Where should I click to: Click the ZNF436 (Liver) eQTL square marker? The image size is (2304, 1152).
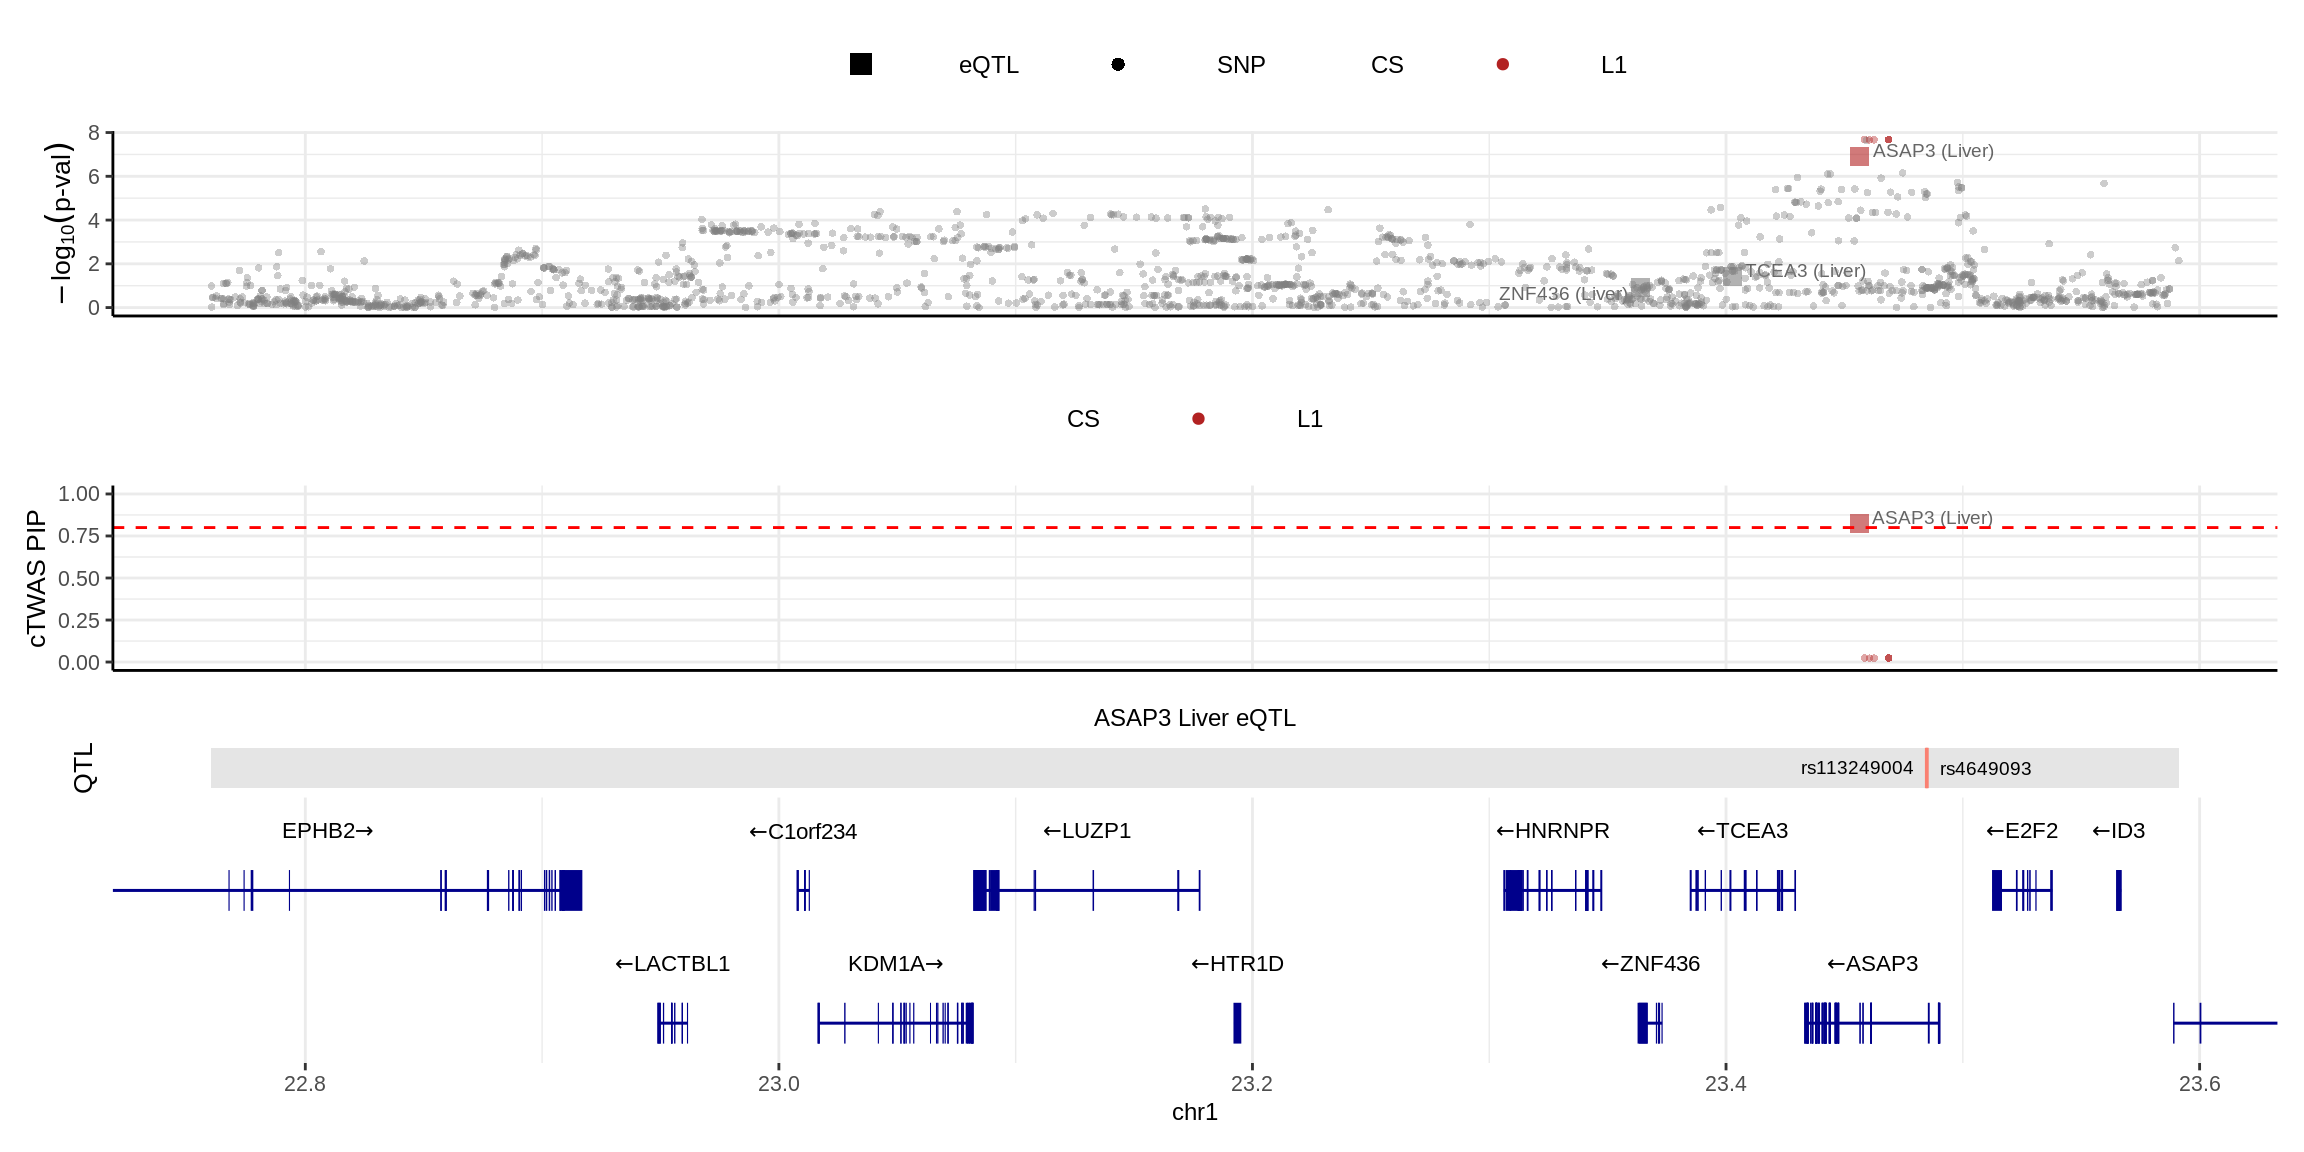coord(1640,288)
